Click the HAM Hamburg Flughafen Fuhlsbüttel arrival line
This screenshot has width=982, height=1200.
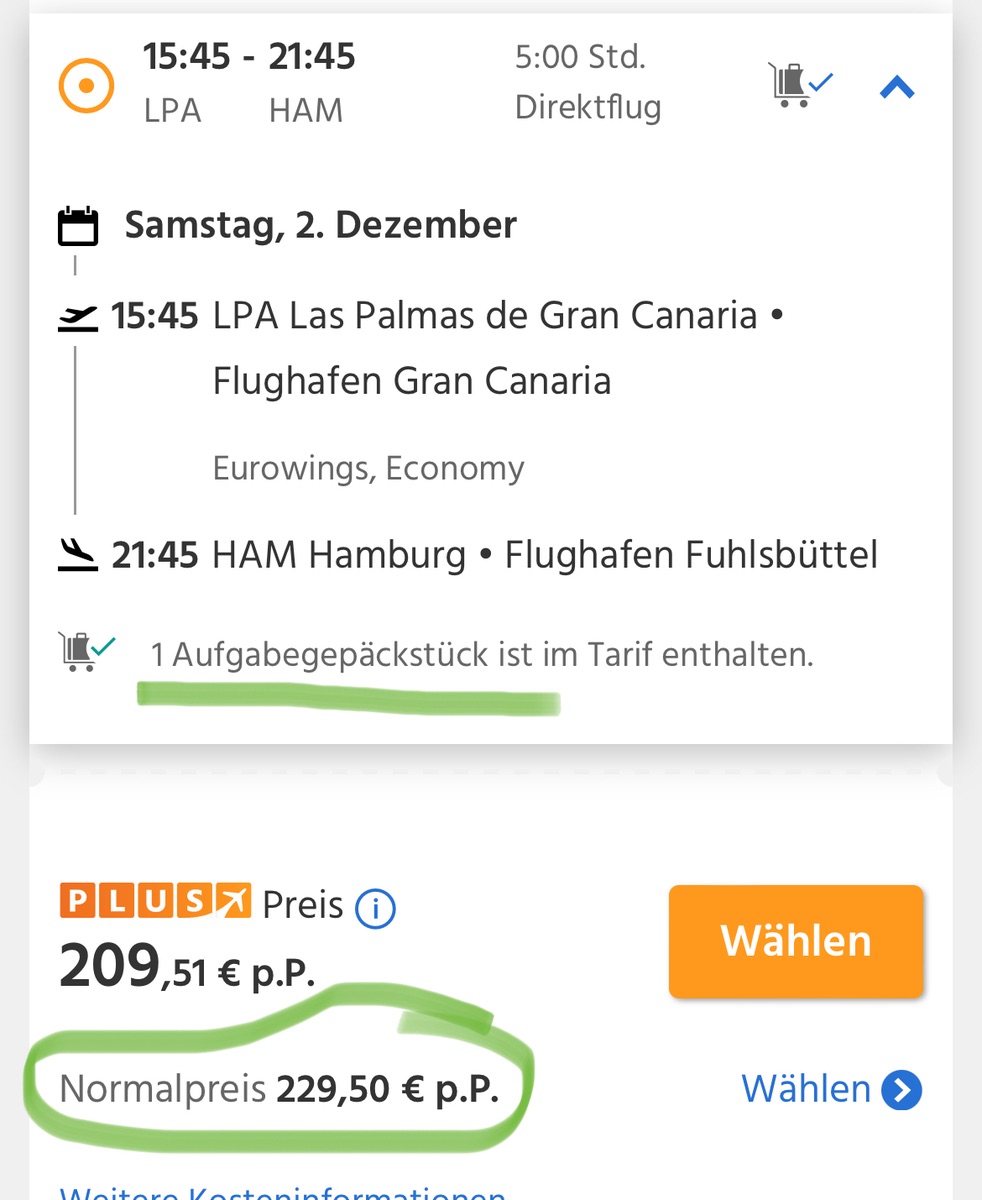pyautogui.click(x=544, y=554)
